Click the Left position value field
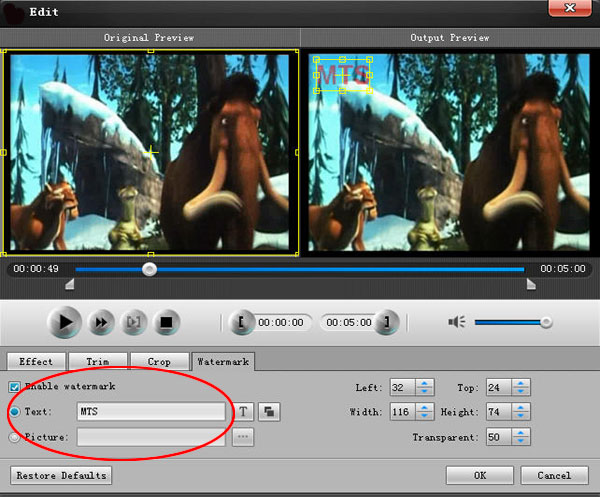 click(403, 387)
